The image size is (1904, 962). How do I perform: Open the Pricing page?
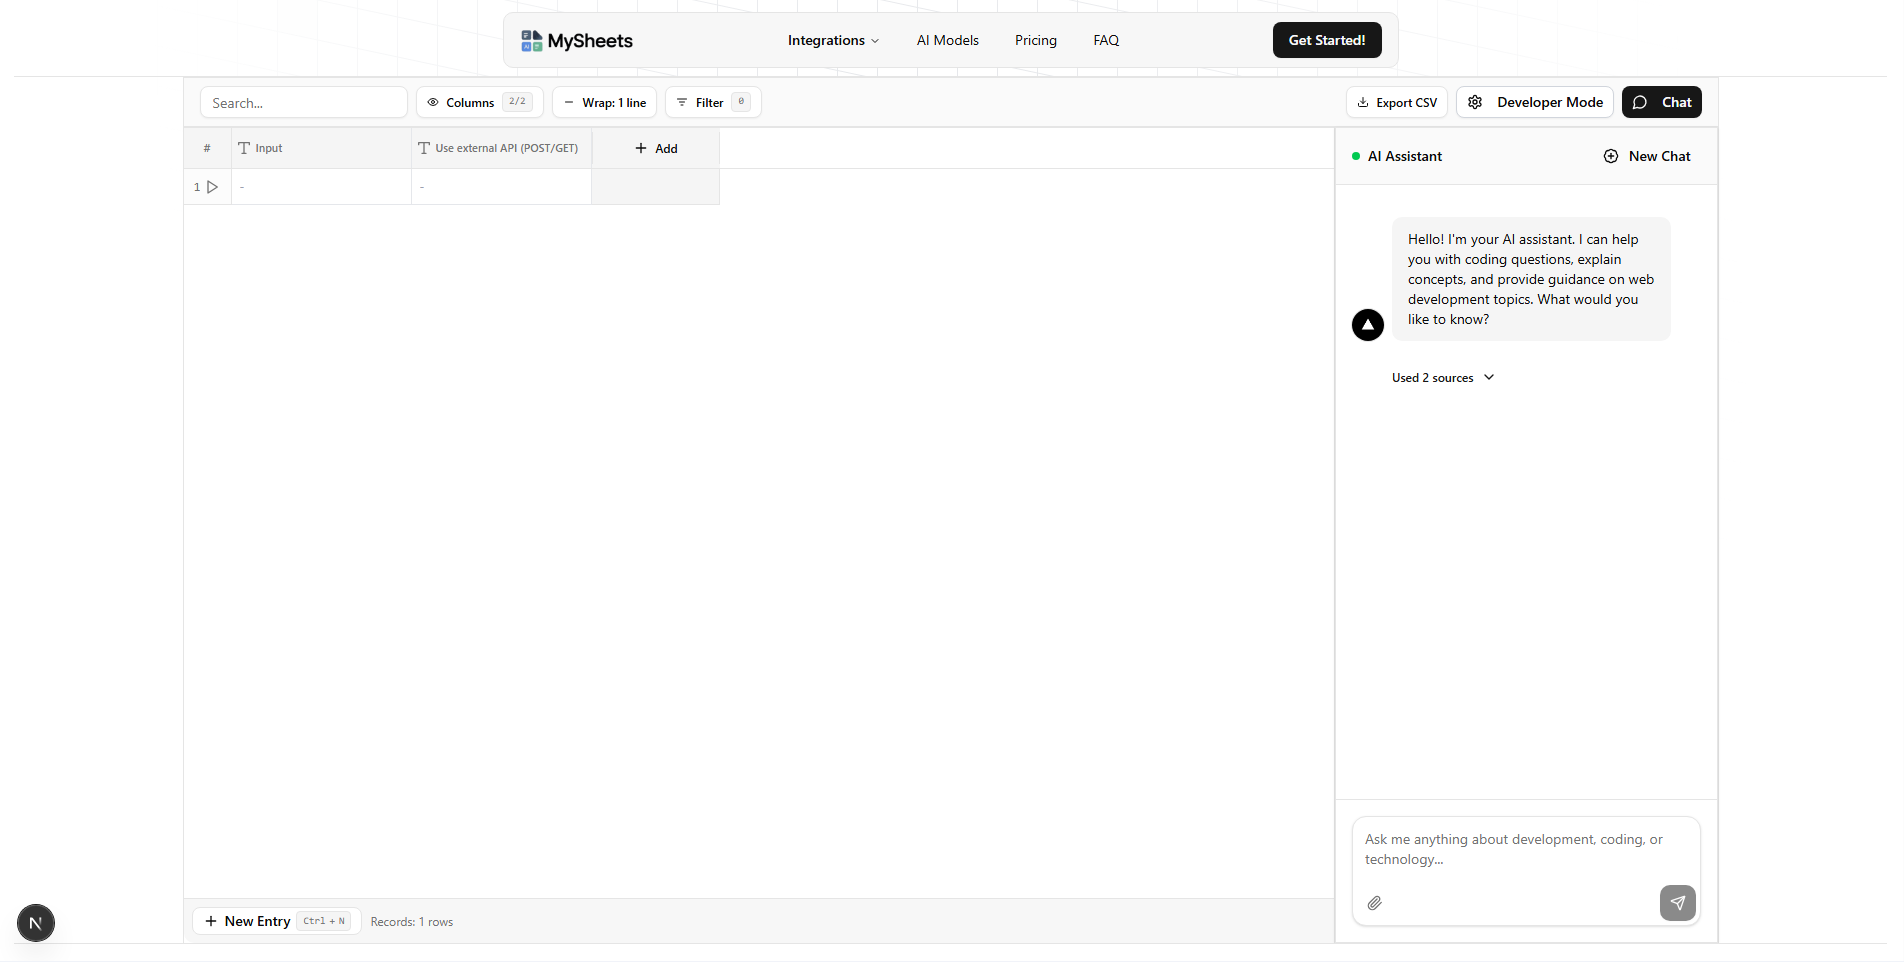pyautogui.click(x=1035, y=41)
